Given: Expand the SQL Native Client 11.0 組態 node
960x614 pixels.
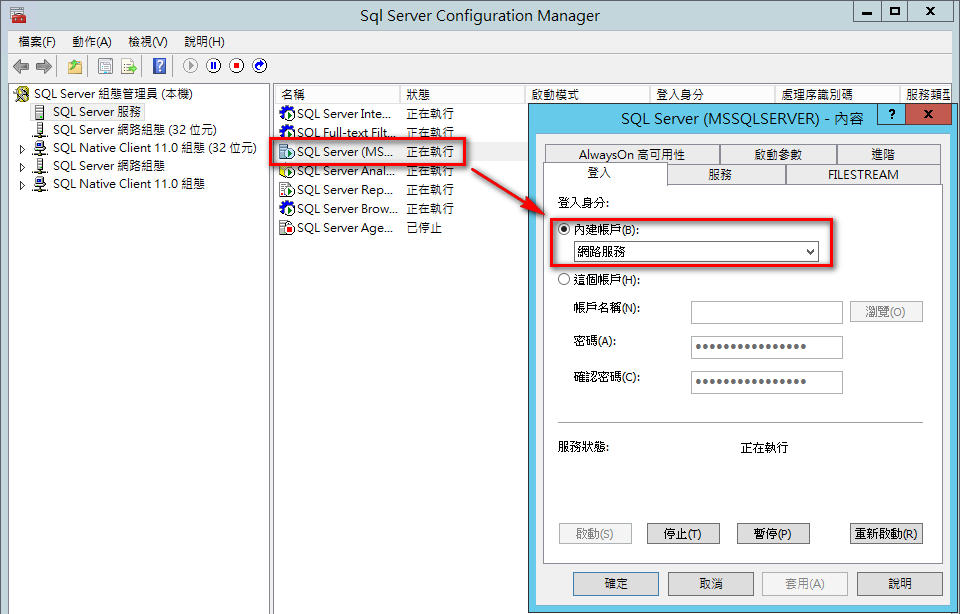Looking at the screenshot, I should 23,184.
